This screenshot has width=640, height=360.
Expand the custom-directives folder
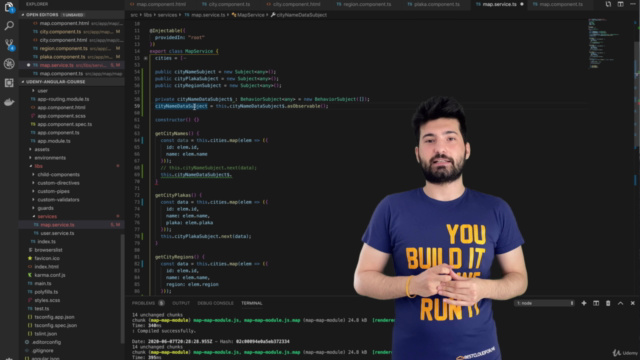pos(58,183)
